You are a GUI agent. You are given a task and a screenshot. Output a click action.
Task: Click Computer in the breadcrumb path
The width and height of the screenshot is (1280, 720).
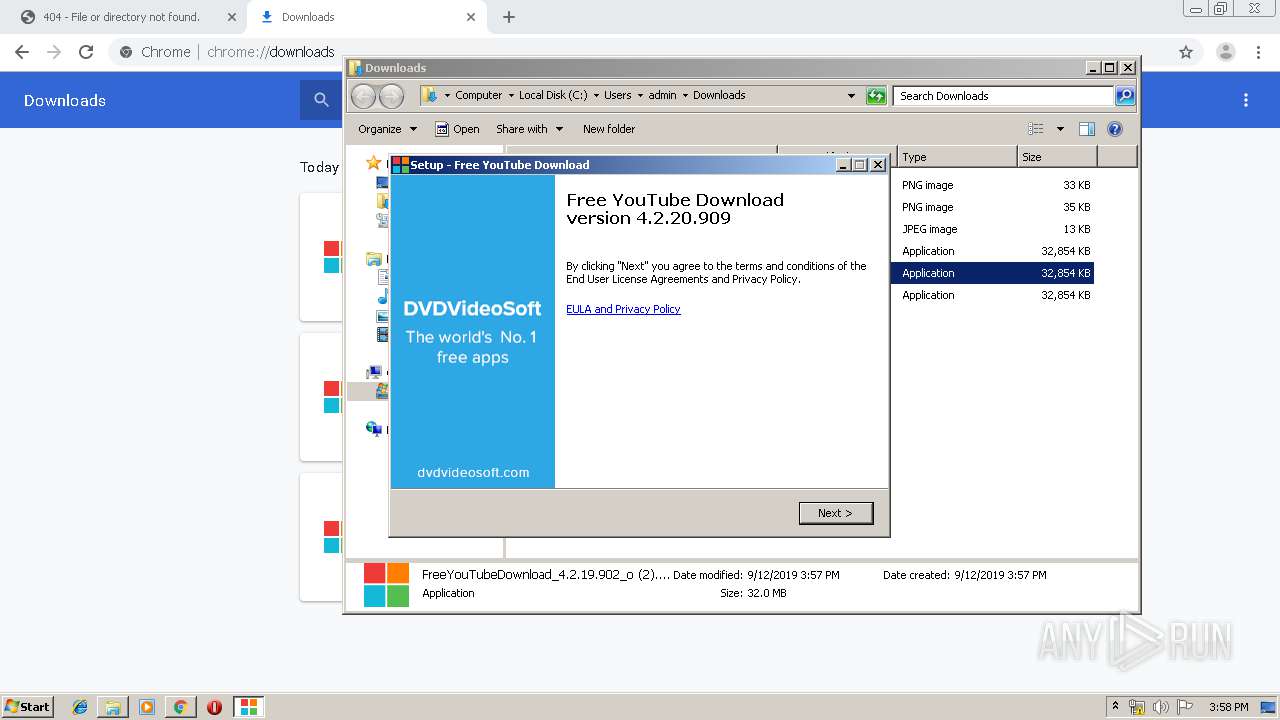[478, 96]
